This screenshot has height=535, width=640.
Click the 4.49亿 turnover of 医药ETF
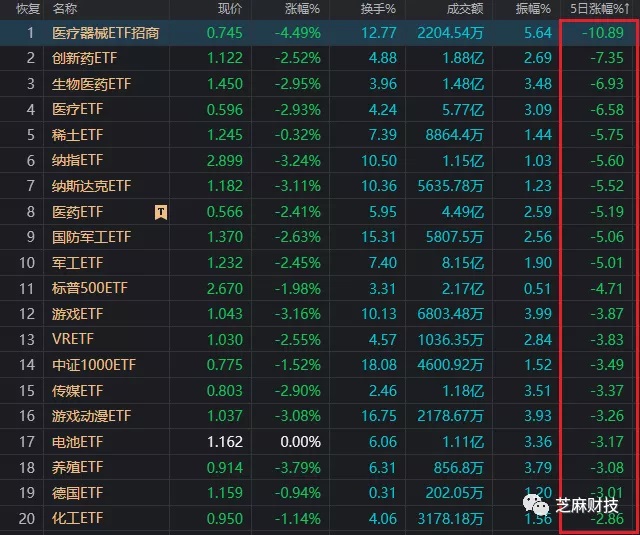pyautogui.click(x=463, y=212)
